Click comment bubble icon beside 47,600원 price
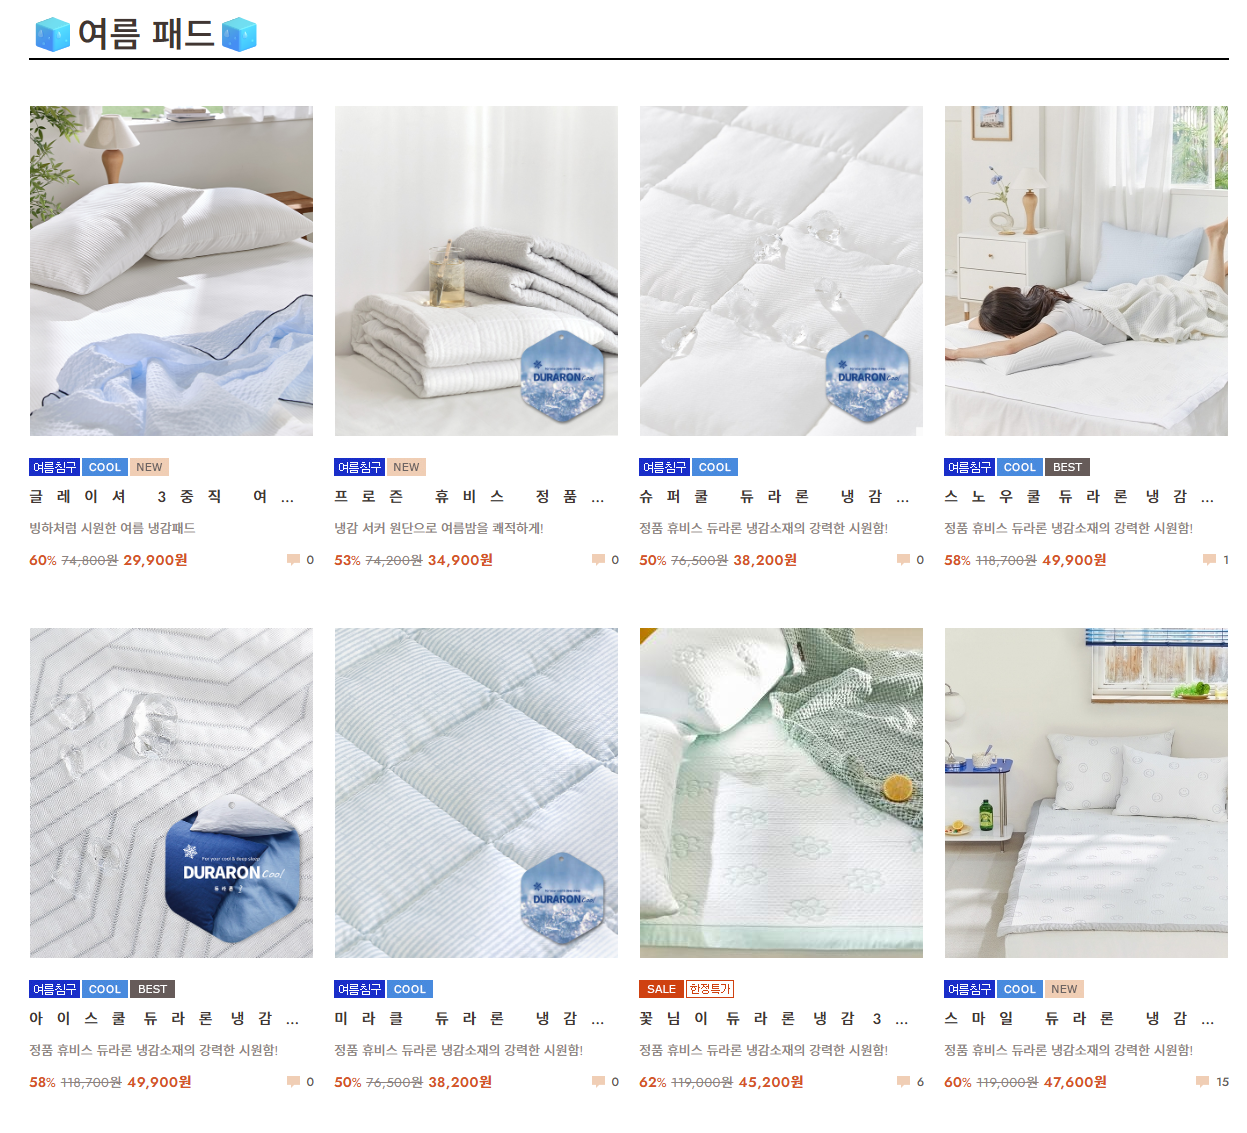This screenshot has width=1247, height=1133. coord(1202,1082)
